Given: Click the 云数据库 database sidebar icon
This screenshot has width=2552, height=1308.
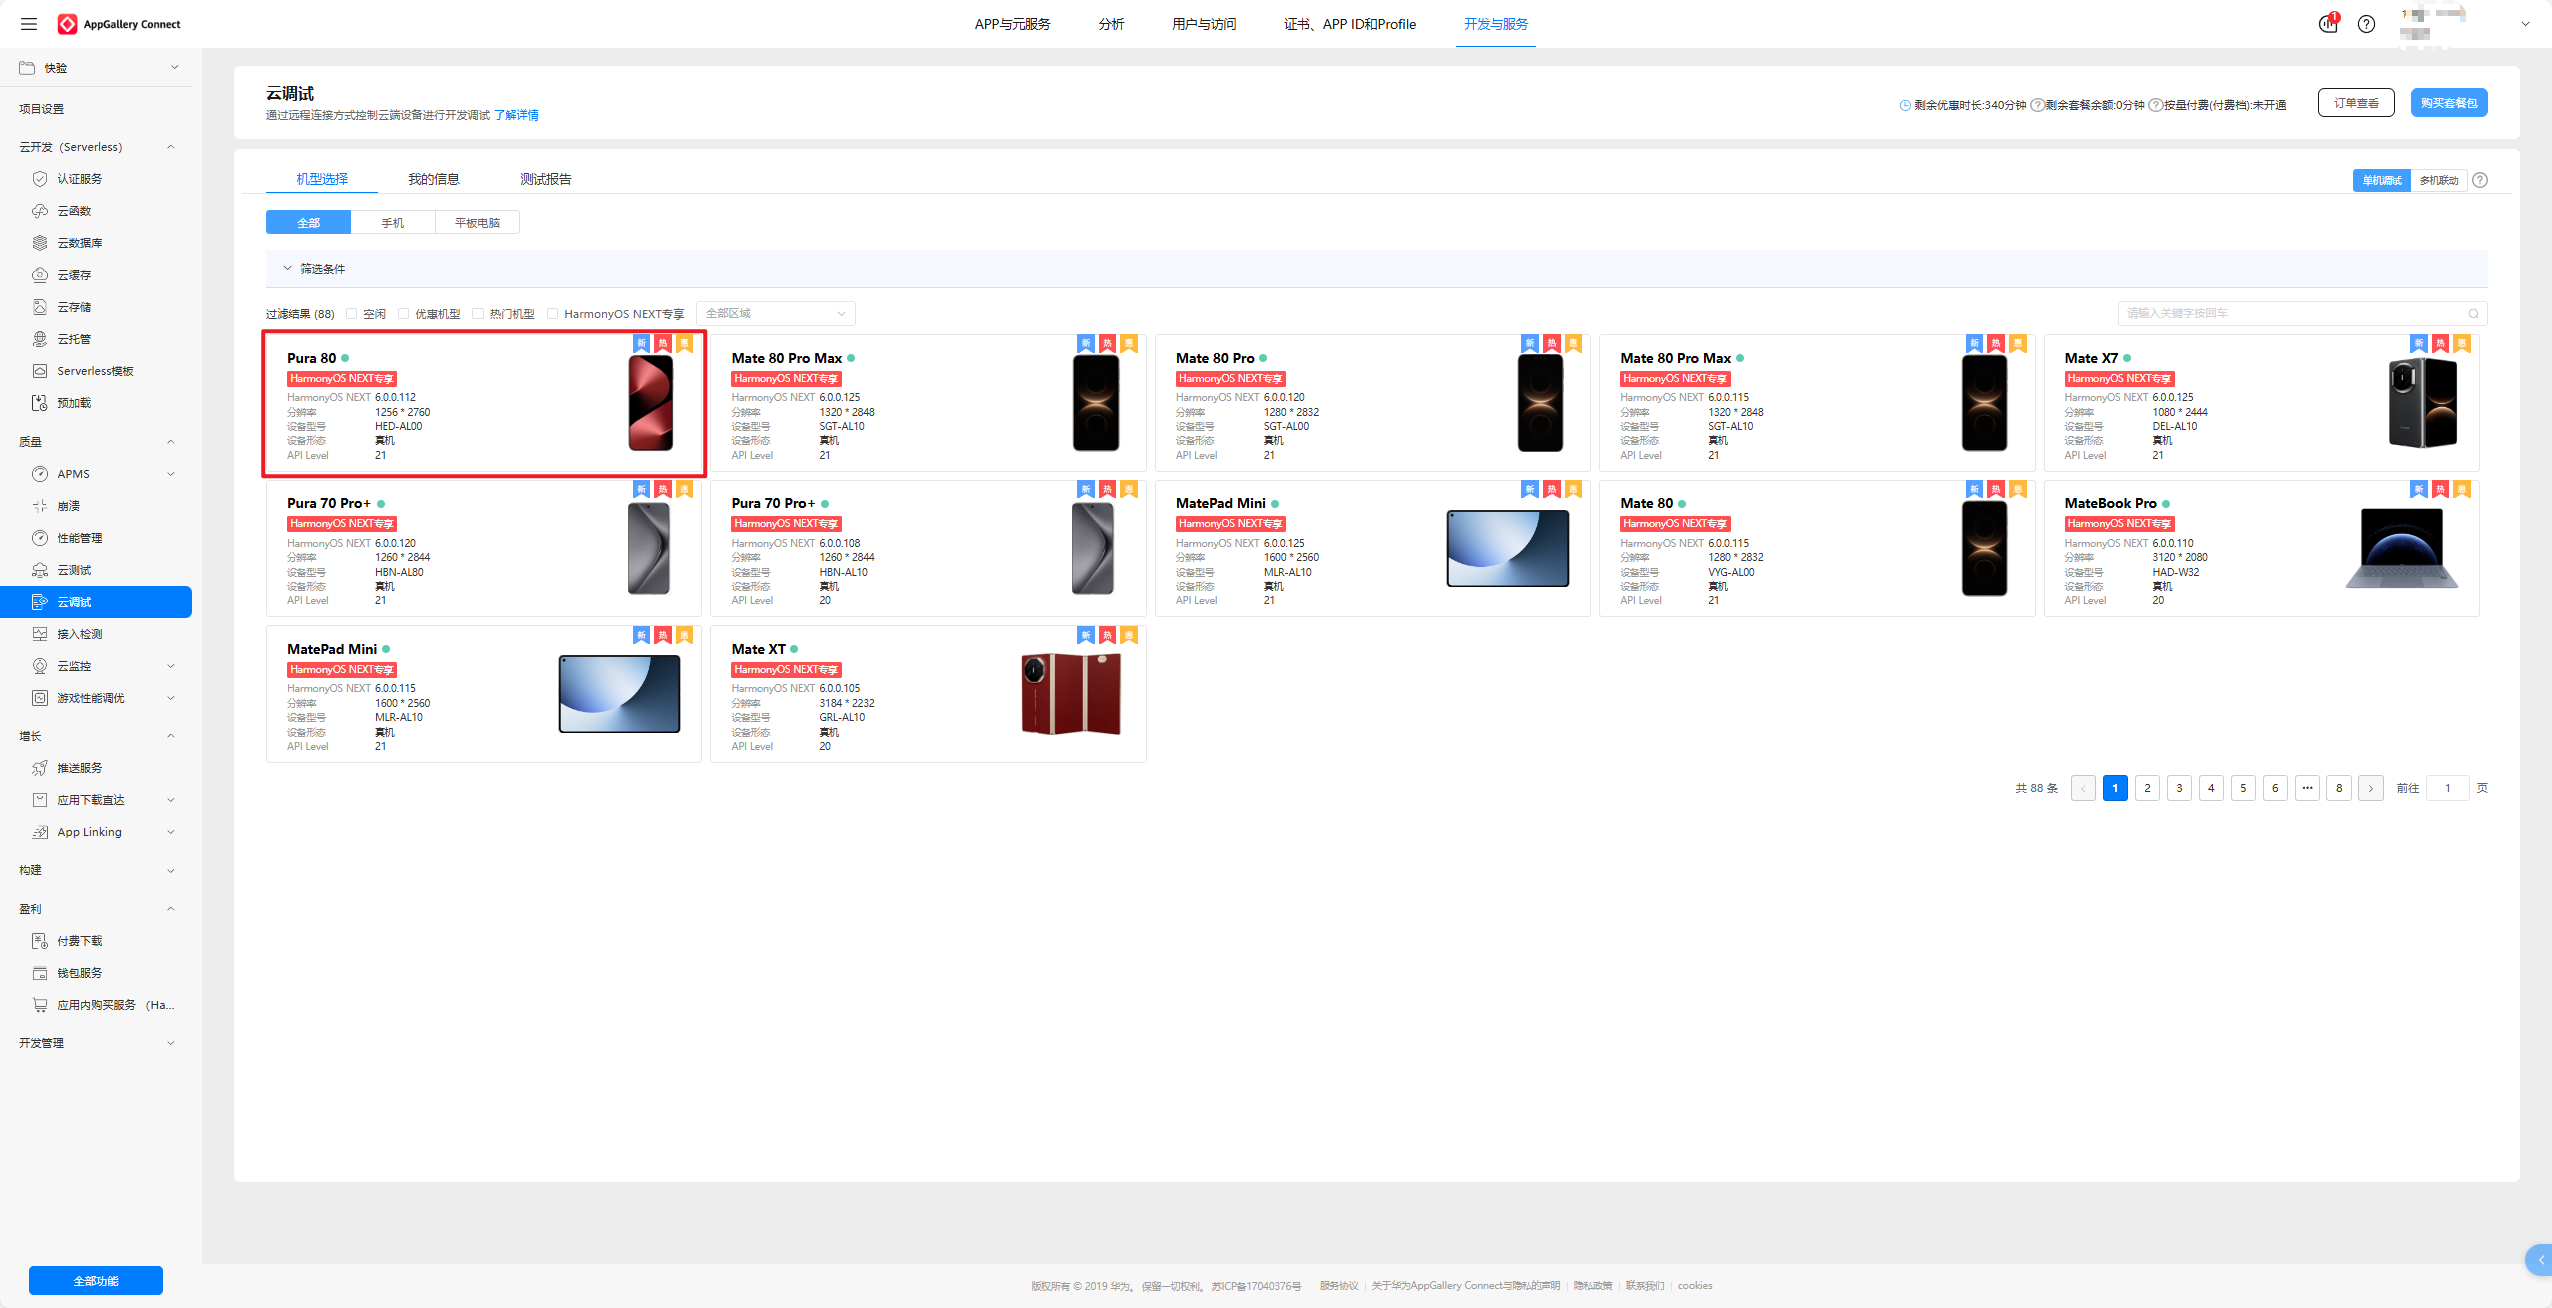Looking at the screenshot, I should point(40,243).
